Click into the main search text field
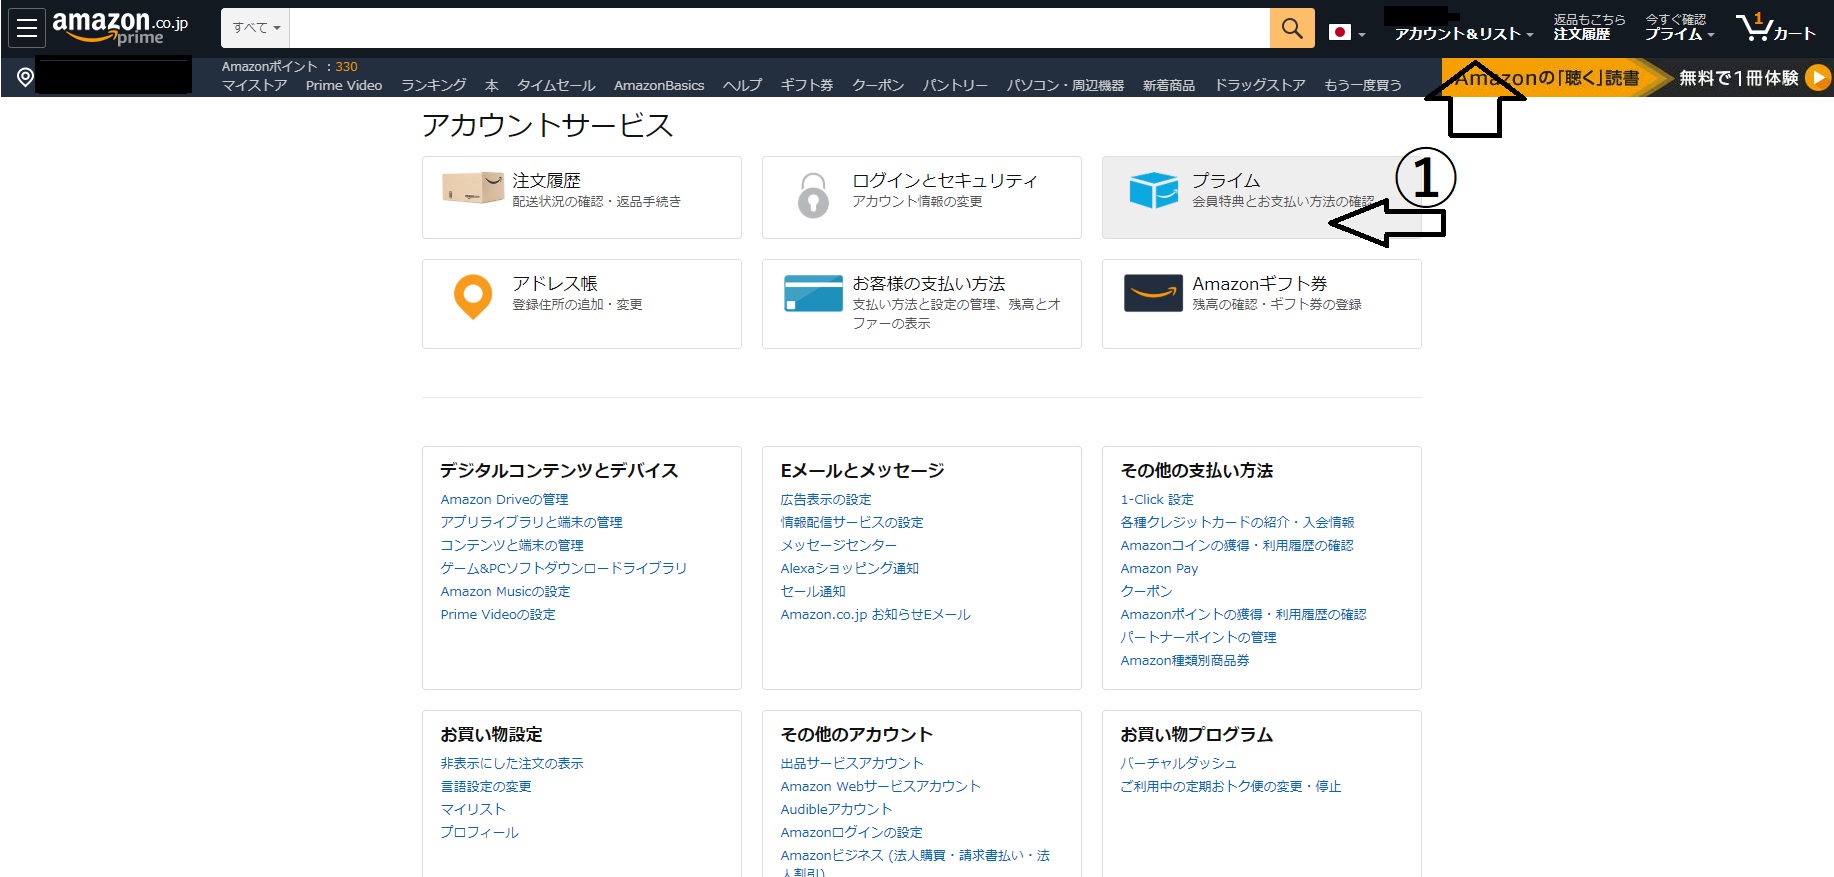 pos(779,28)
